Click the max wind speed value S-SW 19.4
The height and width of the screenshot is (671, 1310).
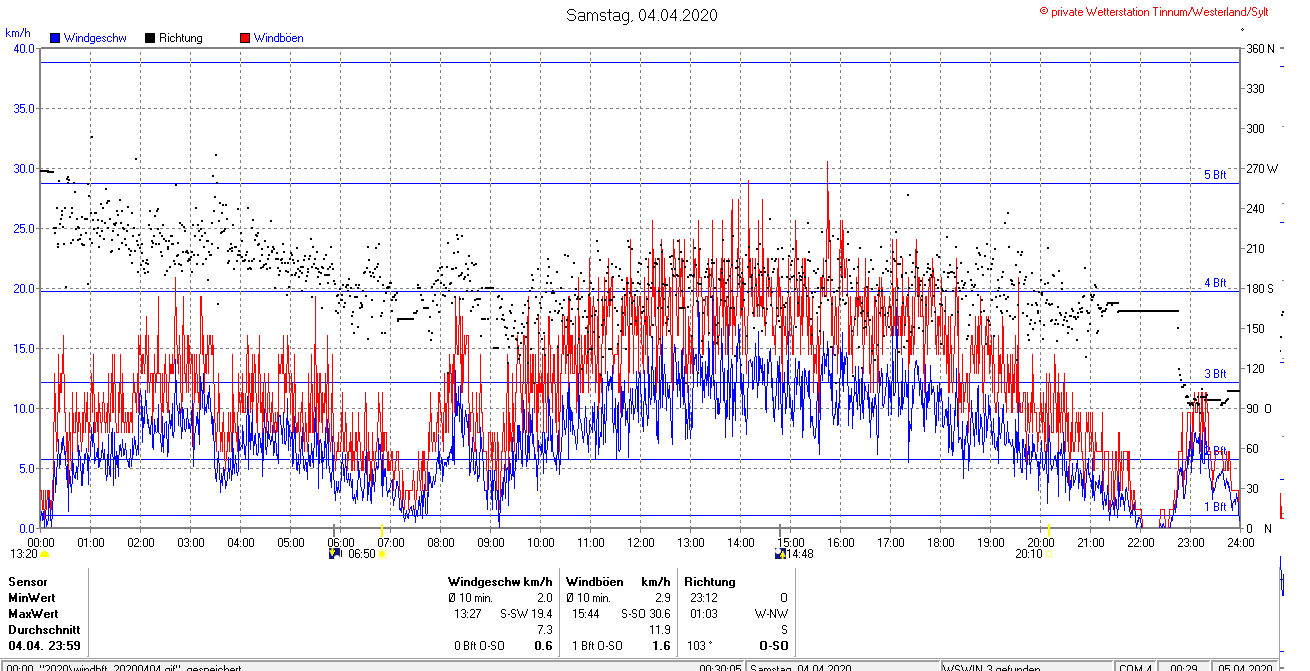click(528, 613)
